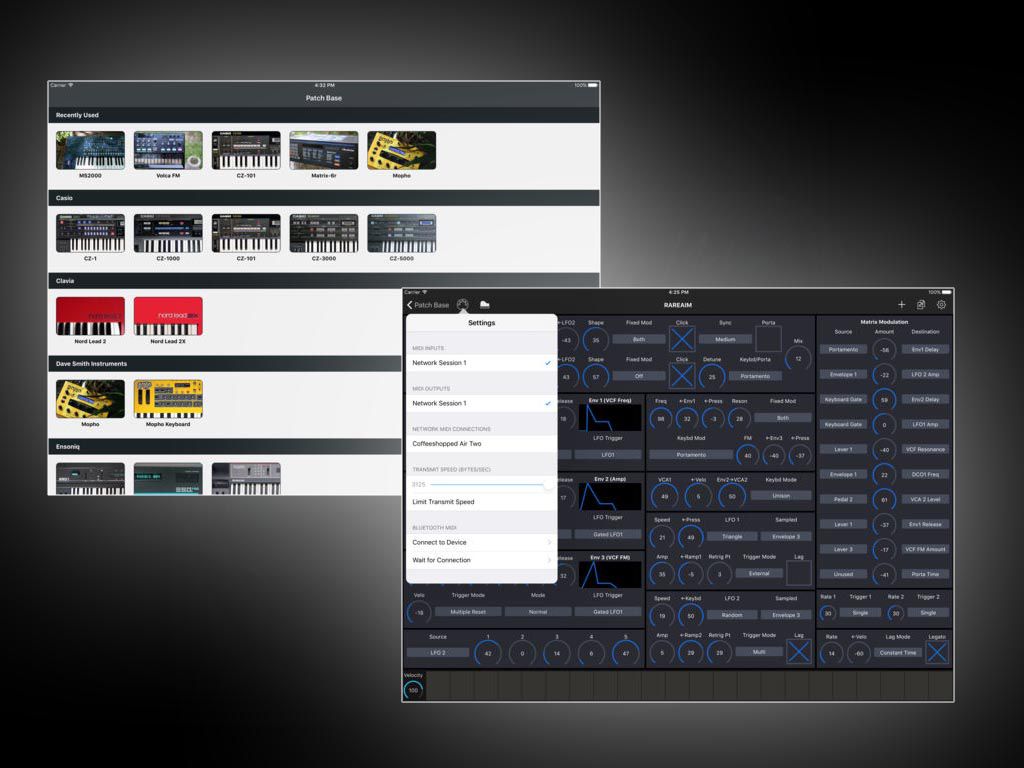Open the MS2000 synth thumbnail
Image resolution: width=1024 pixels, height=768 pixels.
(x=90, y=150)
